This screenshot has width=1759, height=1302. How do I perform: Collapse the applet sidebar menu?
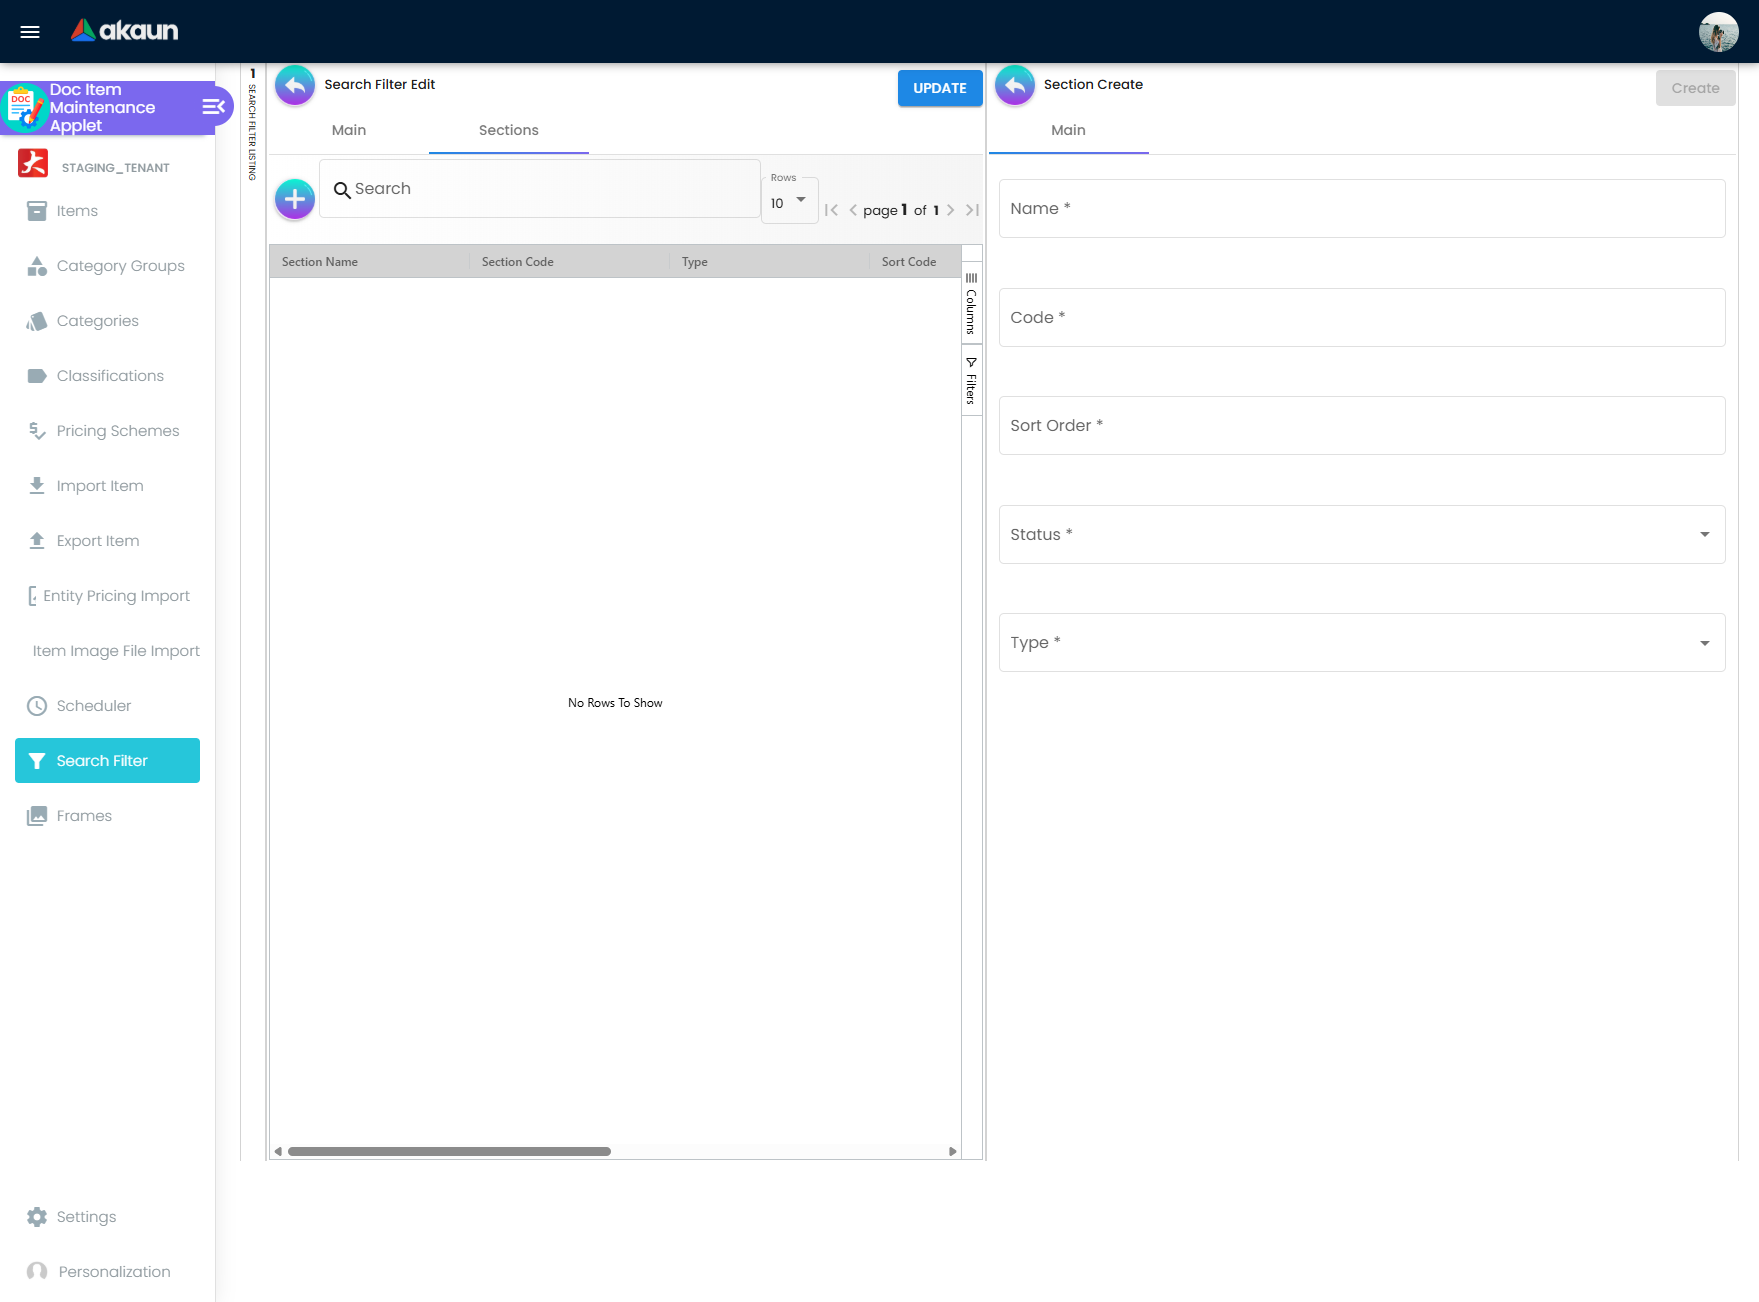213,107
